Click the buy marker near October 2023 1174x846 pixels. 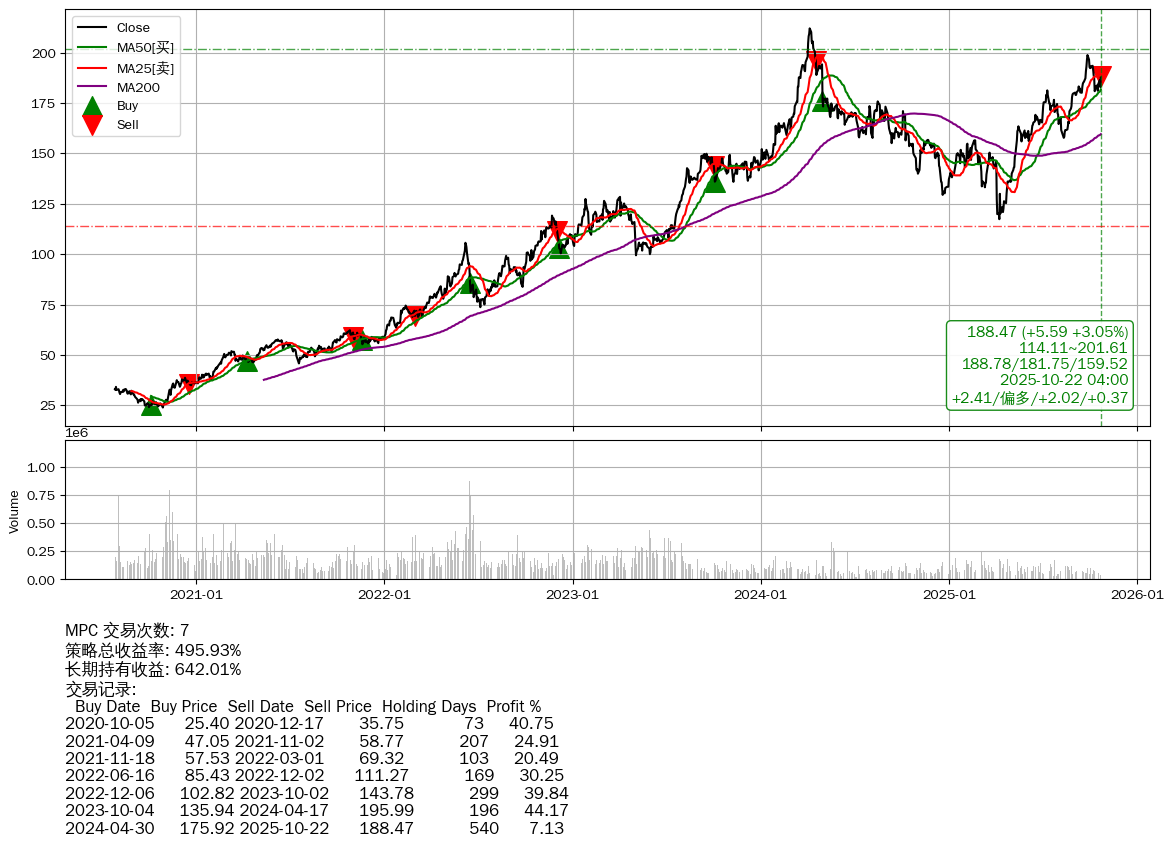[714, 182]
